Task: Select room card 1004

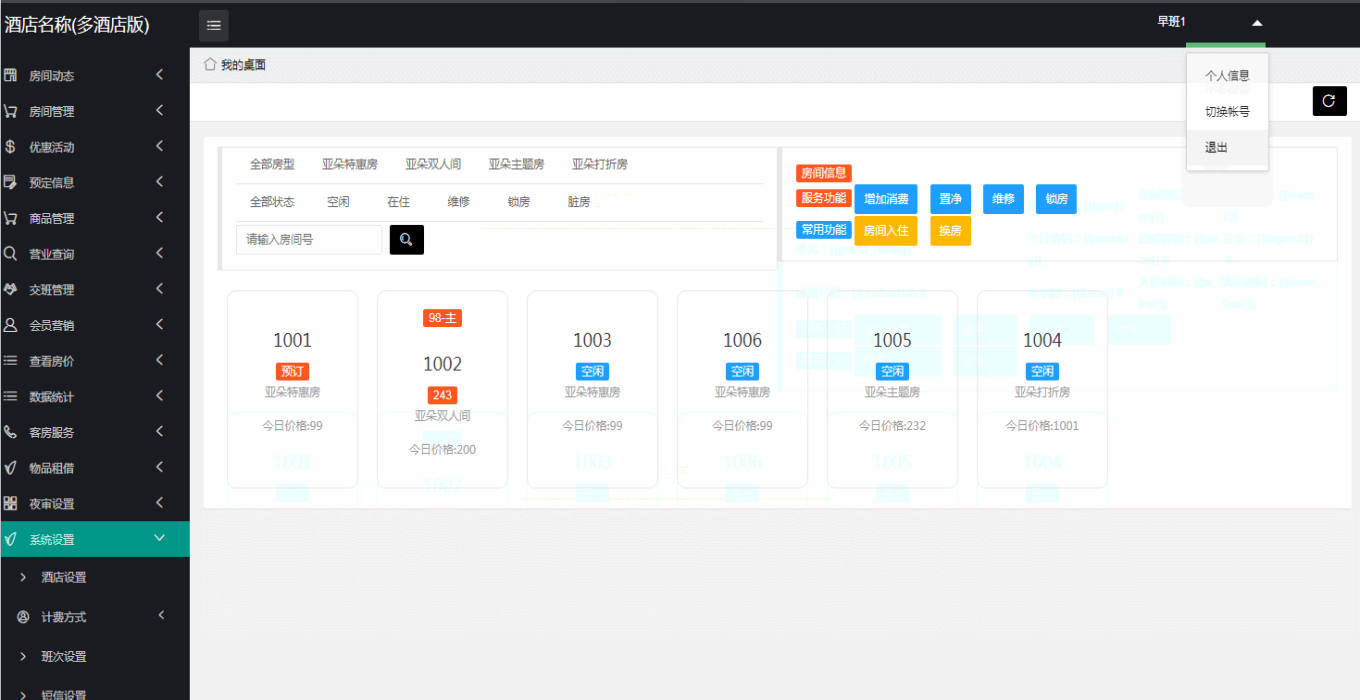Action: tap(1042, 389)
